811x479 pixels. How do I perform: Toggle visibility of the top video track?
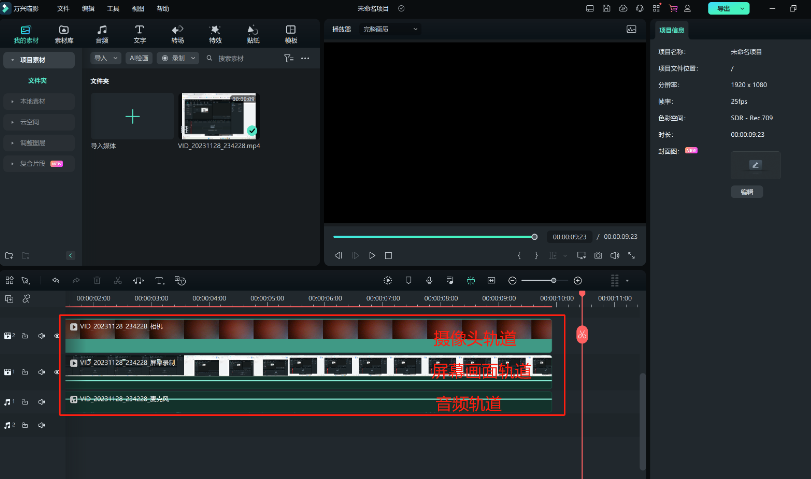(x=56, y=336)
